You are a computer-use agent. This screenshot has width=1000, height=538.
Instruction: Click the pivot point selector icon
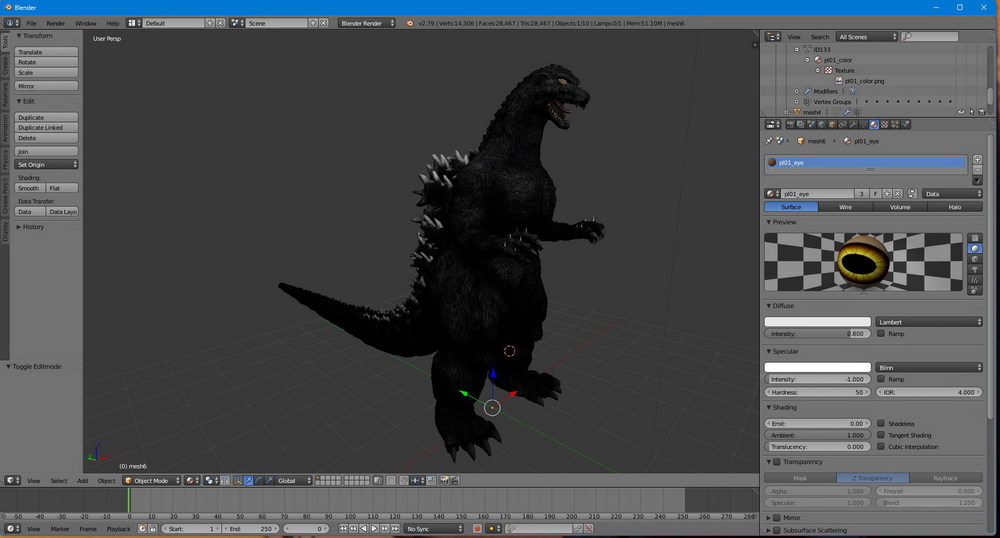[x=211, y=481]
